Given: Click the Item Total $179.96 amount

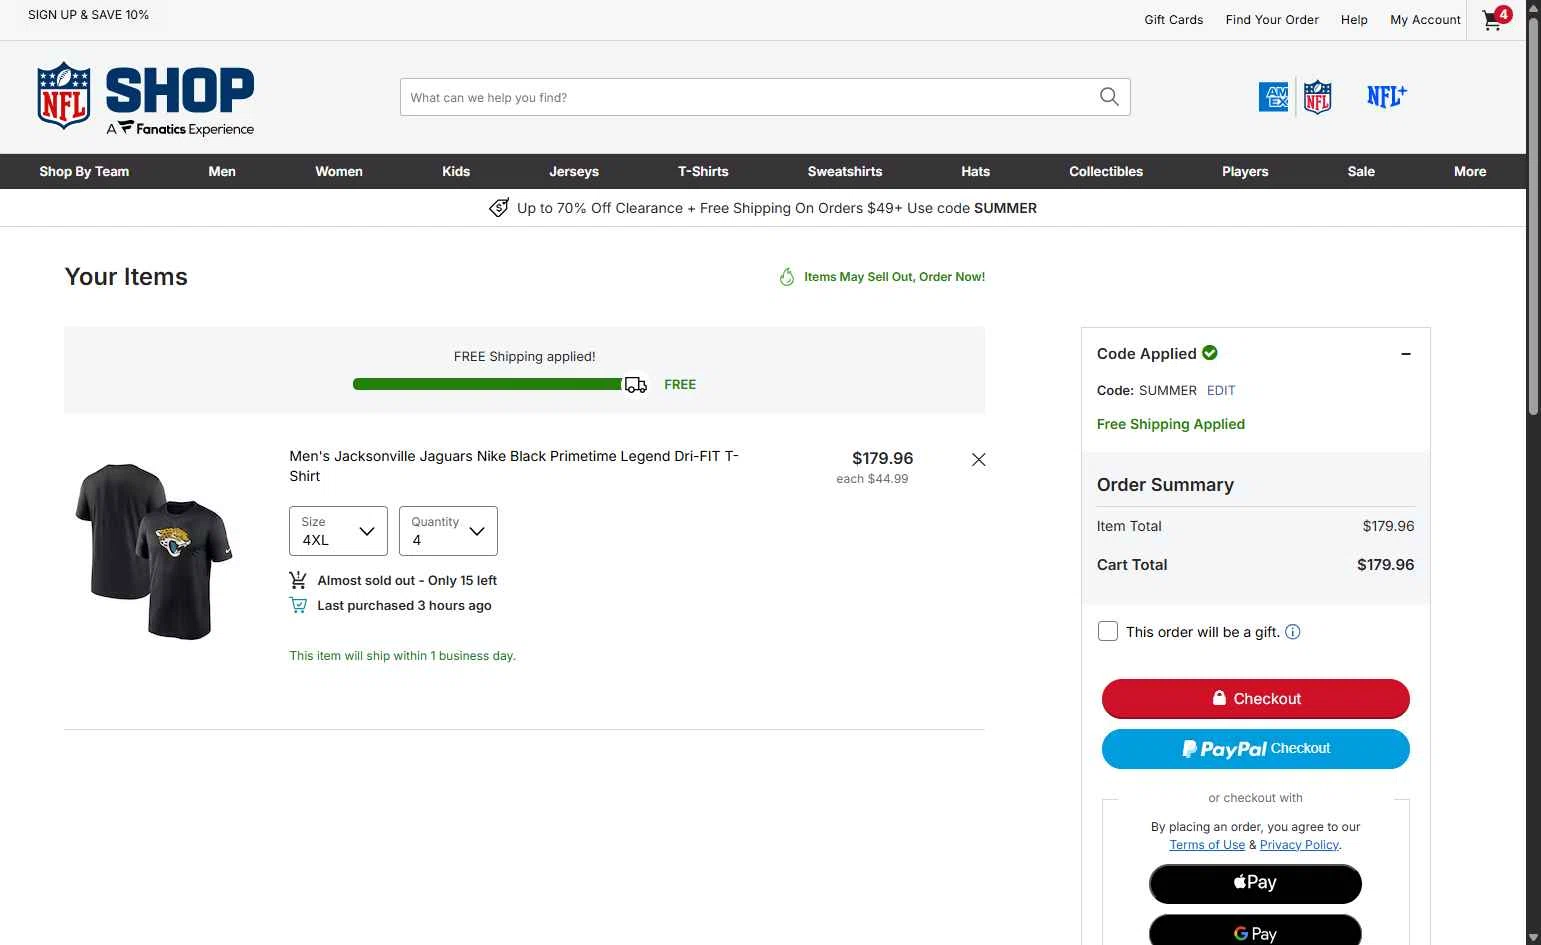Looking at the screenshot, I should (x=1388, y=526).
